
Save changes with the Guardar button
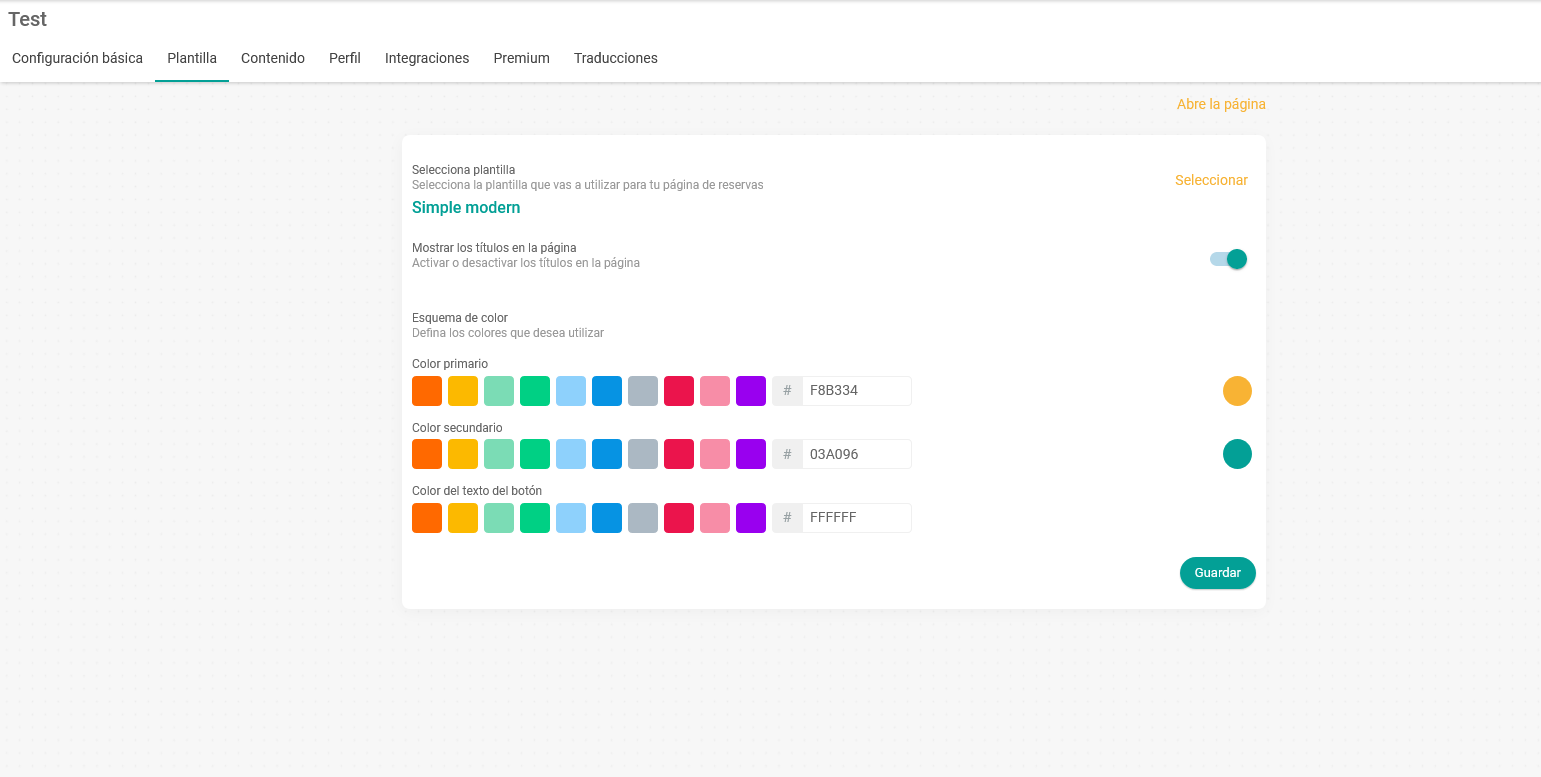[x=1217, y=573]
